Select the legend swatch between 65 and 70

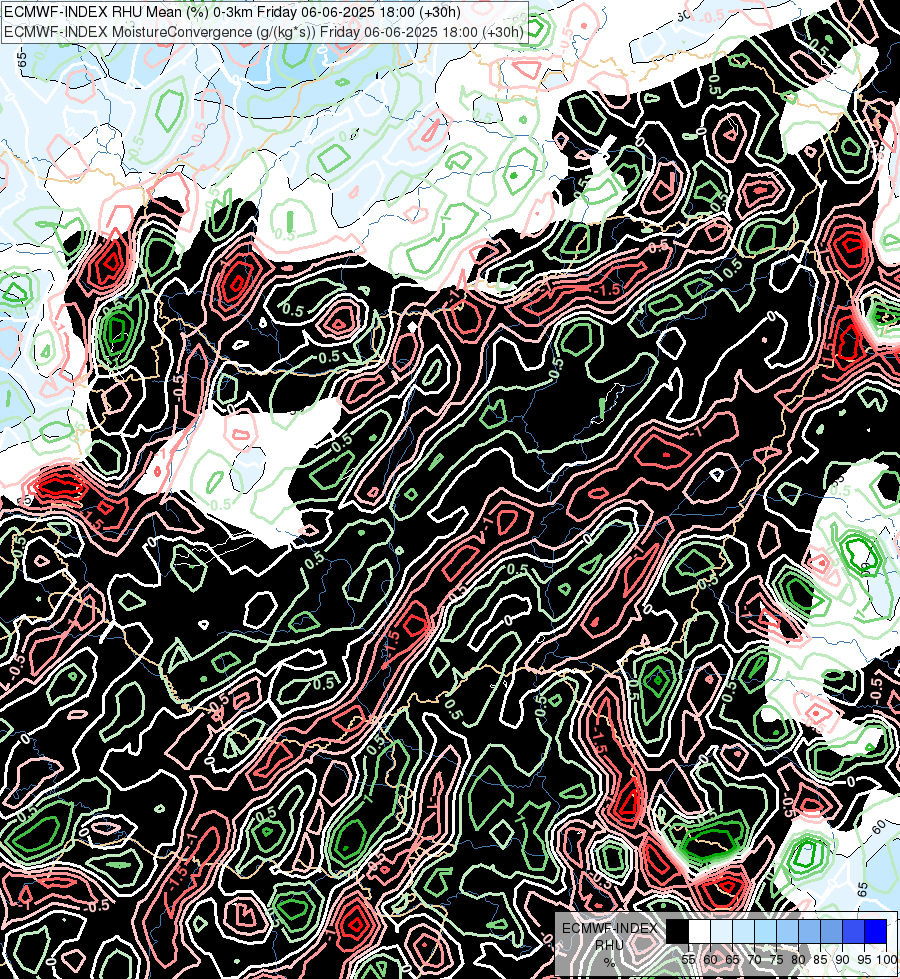pyautogui.click(x=743, y=931)
